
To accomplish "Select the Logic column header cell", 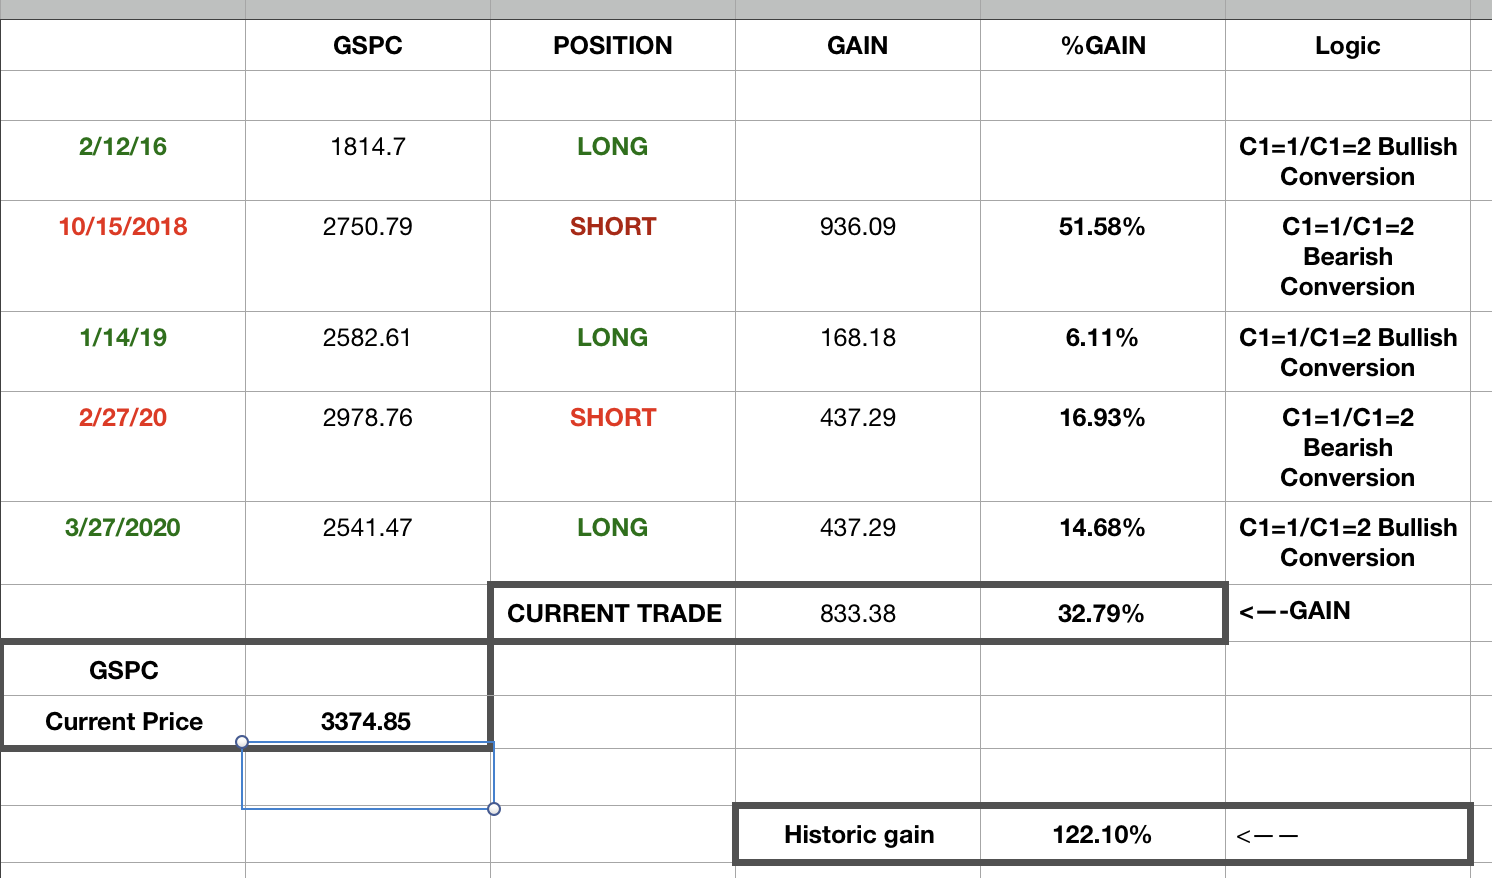I will pyautogui.click(x=1347, y=46).
